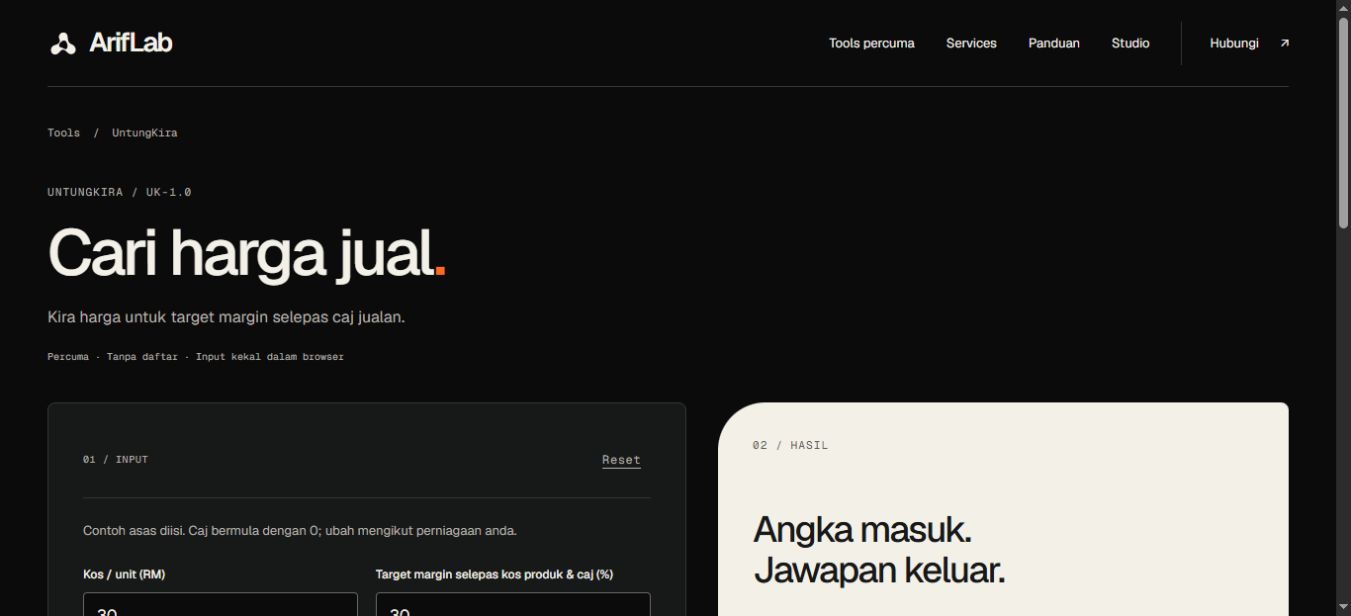This screenshot has width=1351, height=616.
Task: Open the Tools percuma menu item
Action: pos(871,43)
